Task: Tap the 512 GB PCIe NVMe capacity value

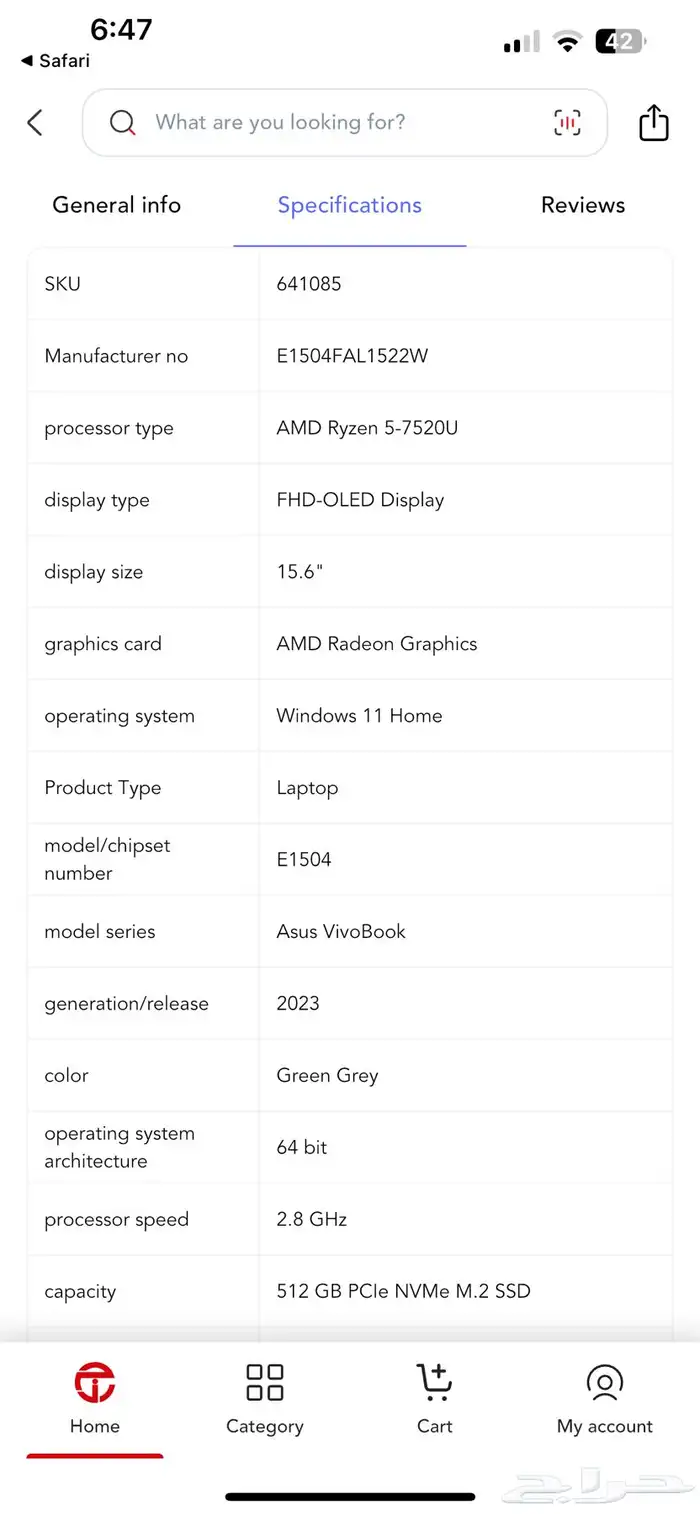Action: tap(403, 1292)
